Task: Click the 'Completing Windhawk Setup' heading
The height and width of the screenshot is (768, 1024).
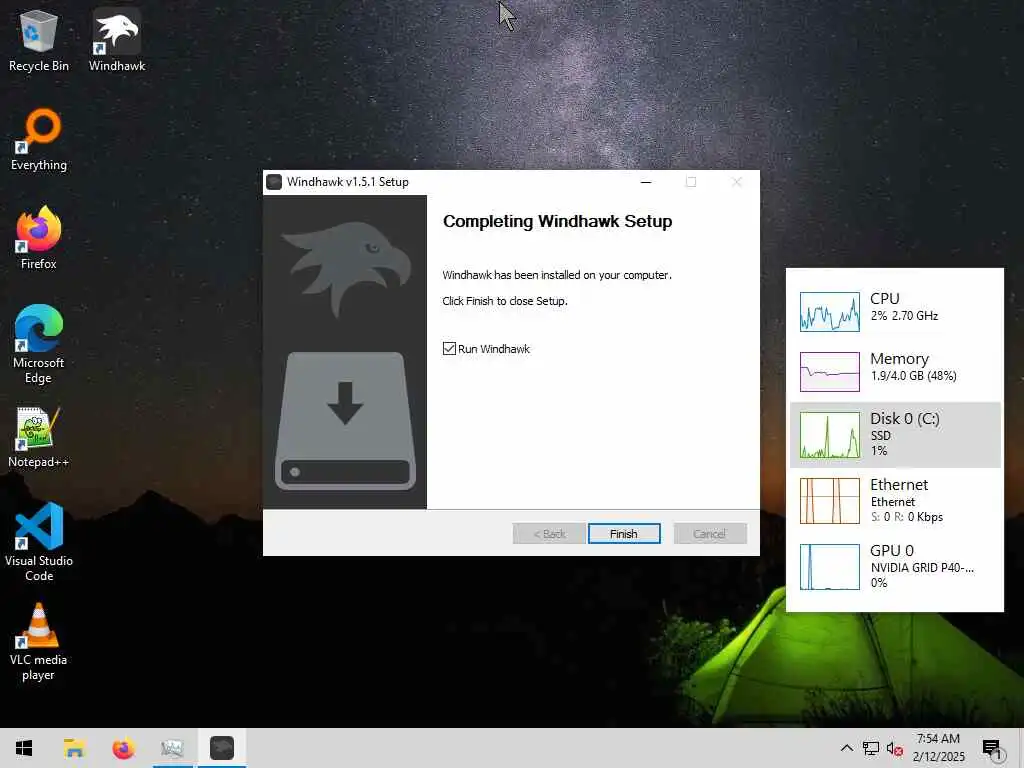Action: pos(558,221)
